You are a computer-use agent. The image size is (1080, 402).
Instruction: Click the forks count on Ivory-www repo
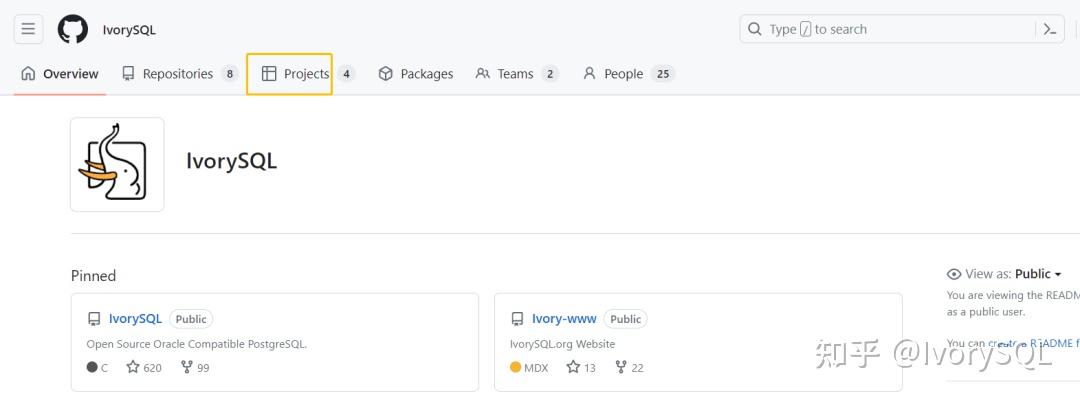pos(629,367)
